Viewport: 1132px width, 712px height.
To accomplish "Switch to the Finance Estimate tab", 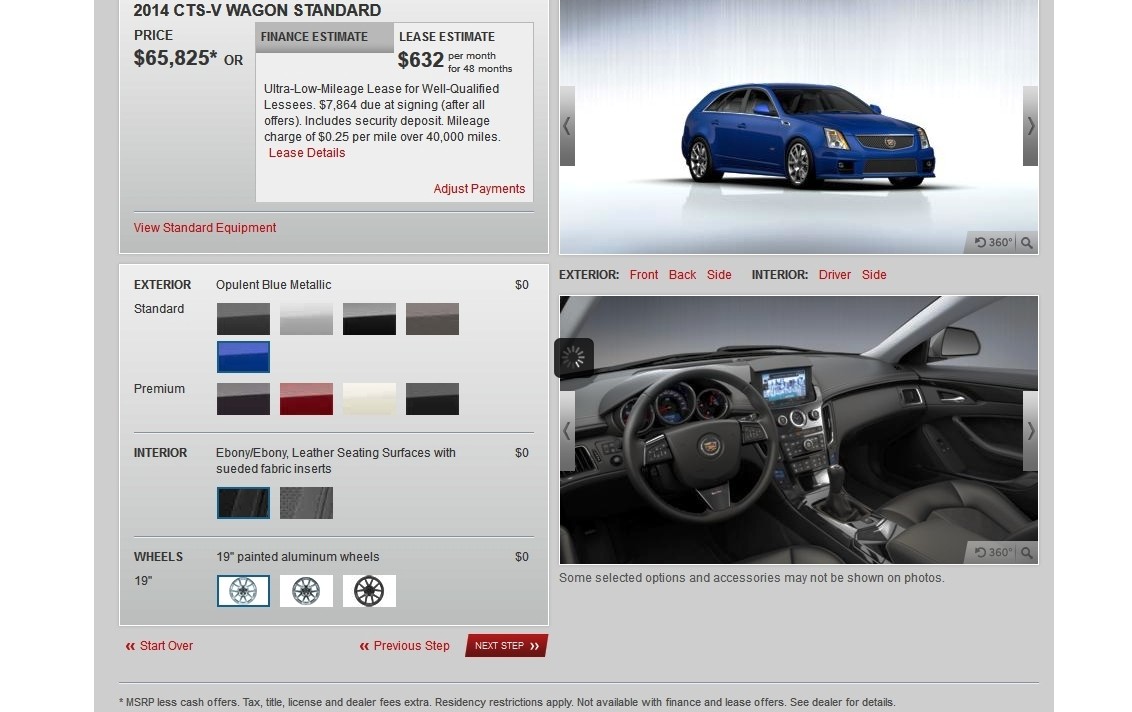I will [324, 37].
